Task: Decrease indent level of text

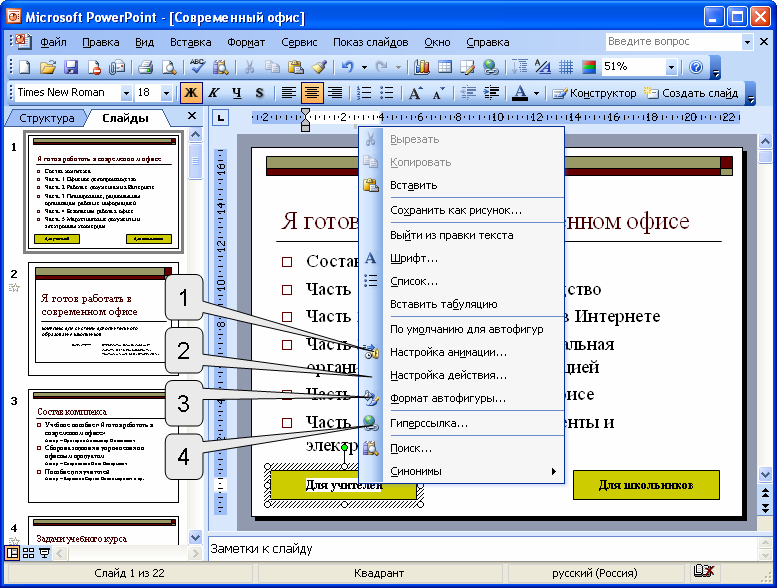Action: pyautogui.click(x=468, y=93)
